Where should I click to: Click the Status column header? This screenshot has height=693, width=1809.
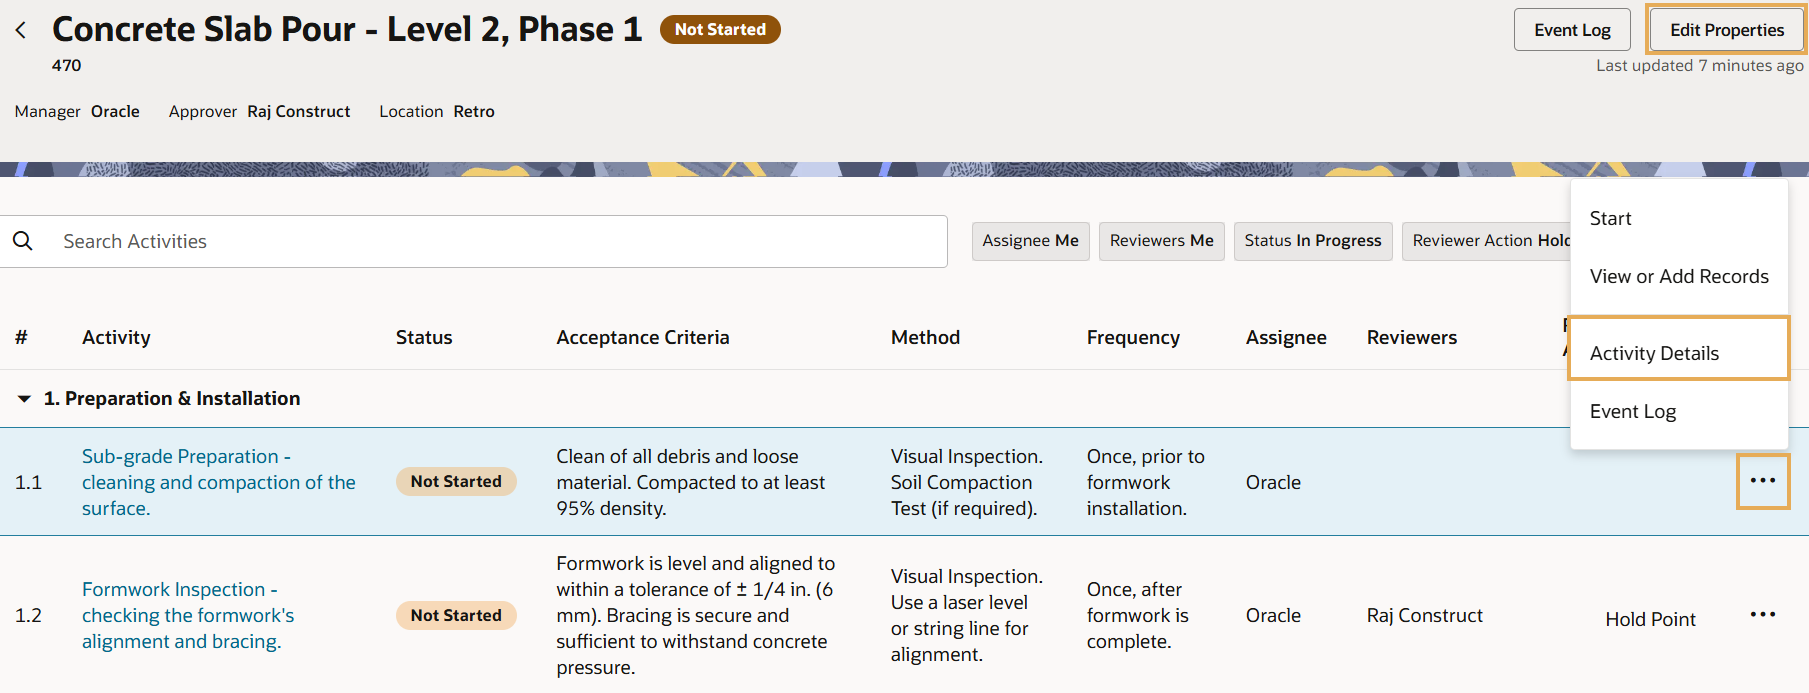[x=424, y=338]
